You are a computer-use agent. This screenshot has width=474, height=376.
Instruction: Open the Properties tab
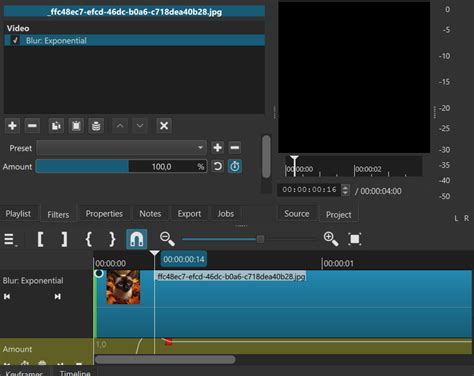point(104,214)
